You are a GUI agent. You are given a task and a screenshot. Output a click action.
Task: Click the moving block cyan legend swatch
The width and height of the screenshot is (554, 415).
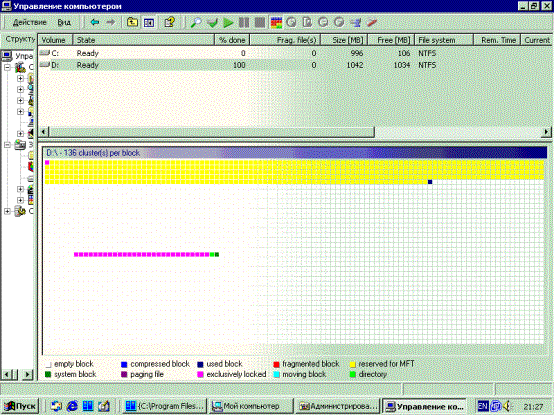click(x=276, y=374)
